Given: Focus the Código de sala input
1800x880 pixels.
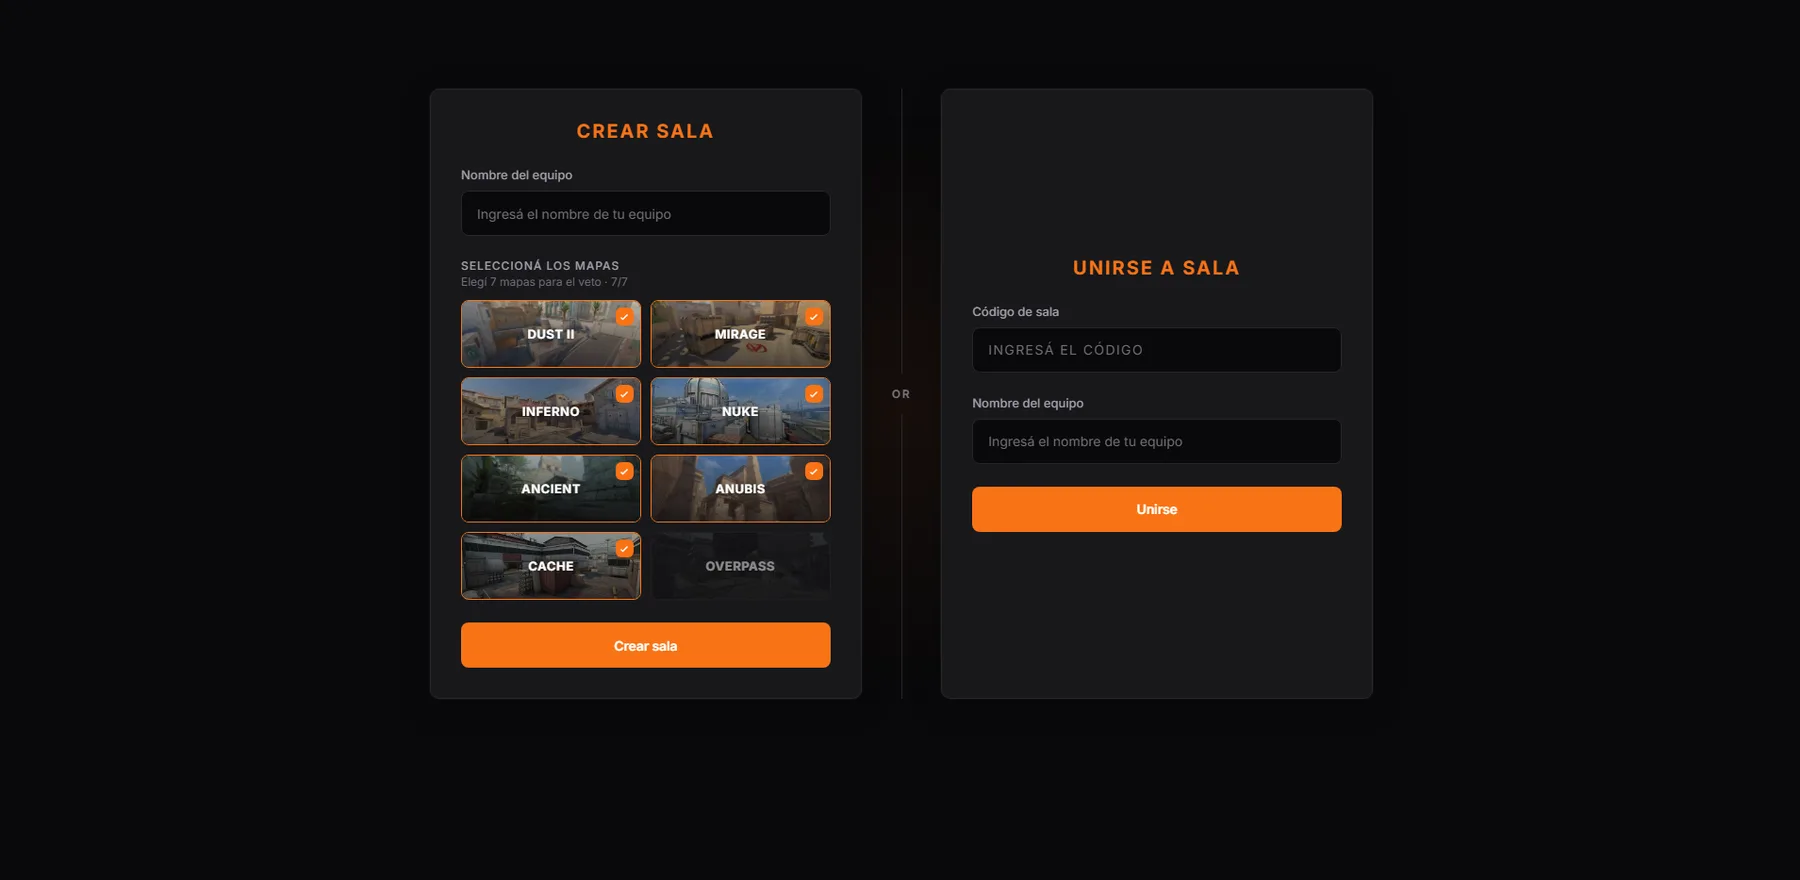Looking at the screenshot, I should click(1157, 350).
